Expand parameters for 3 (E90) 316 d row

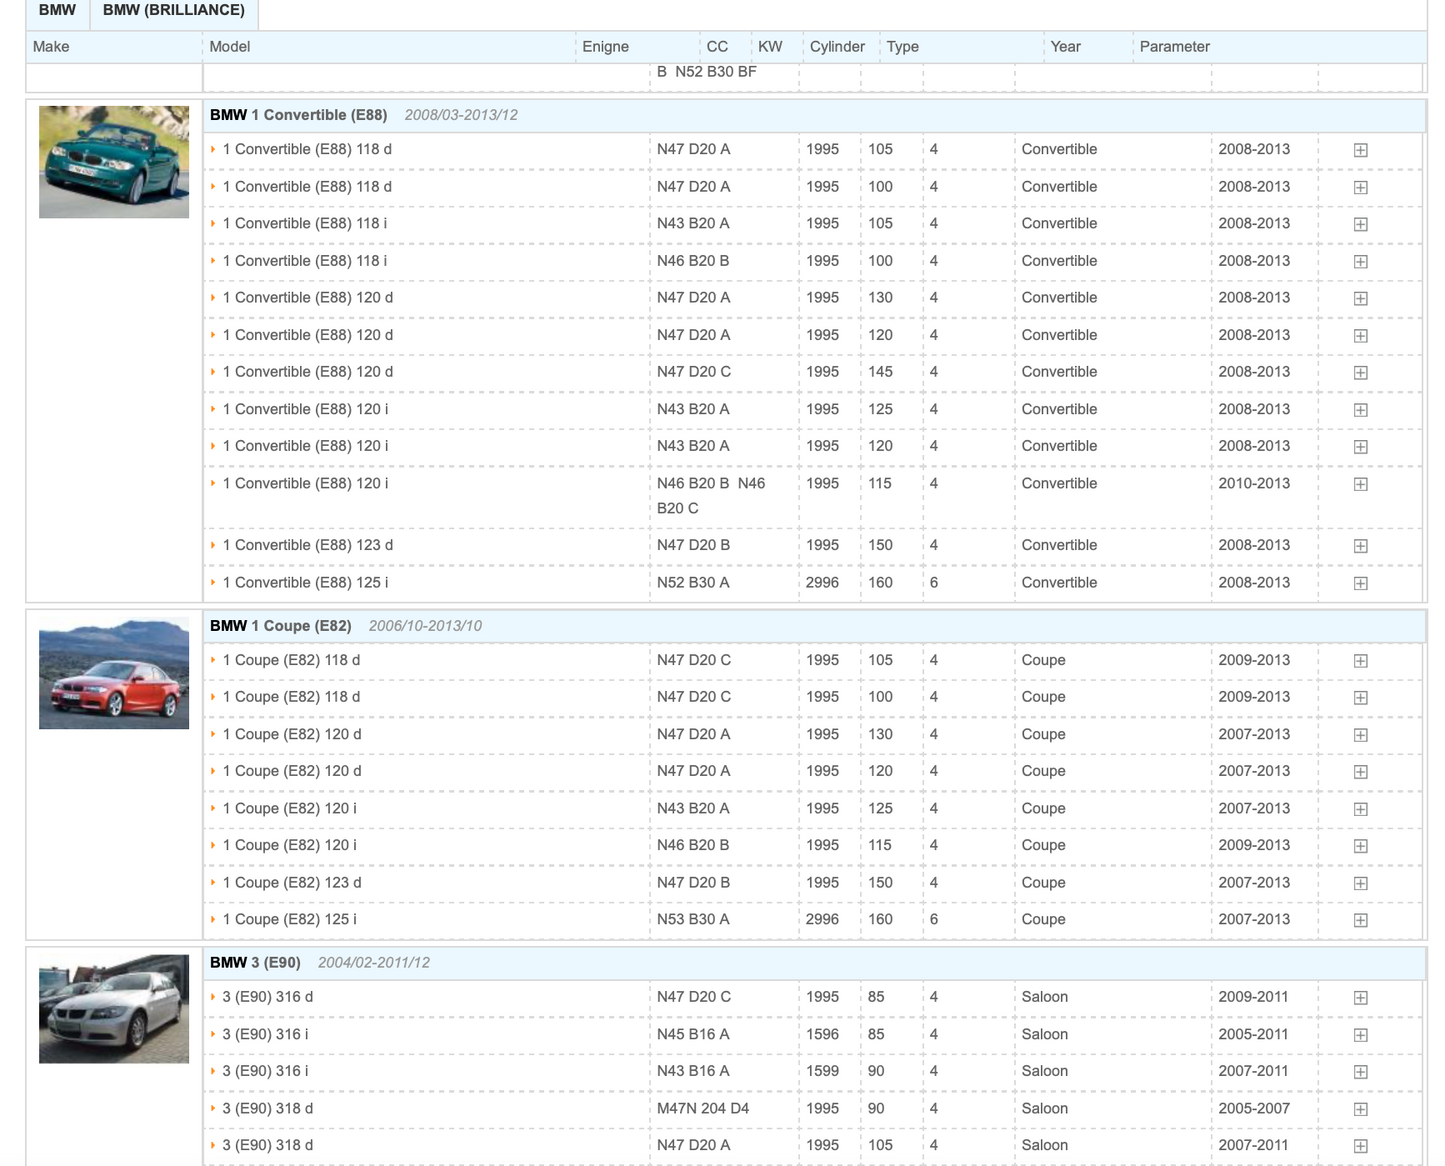[1360, 998]
